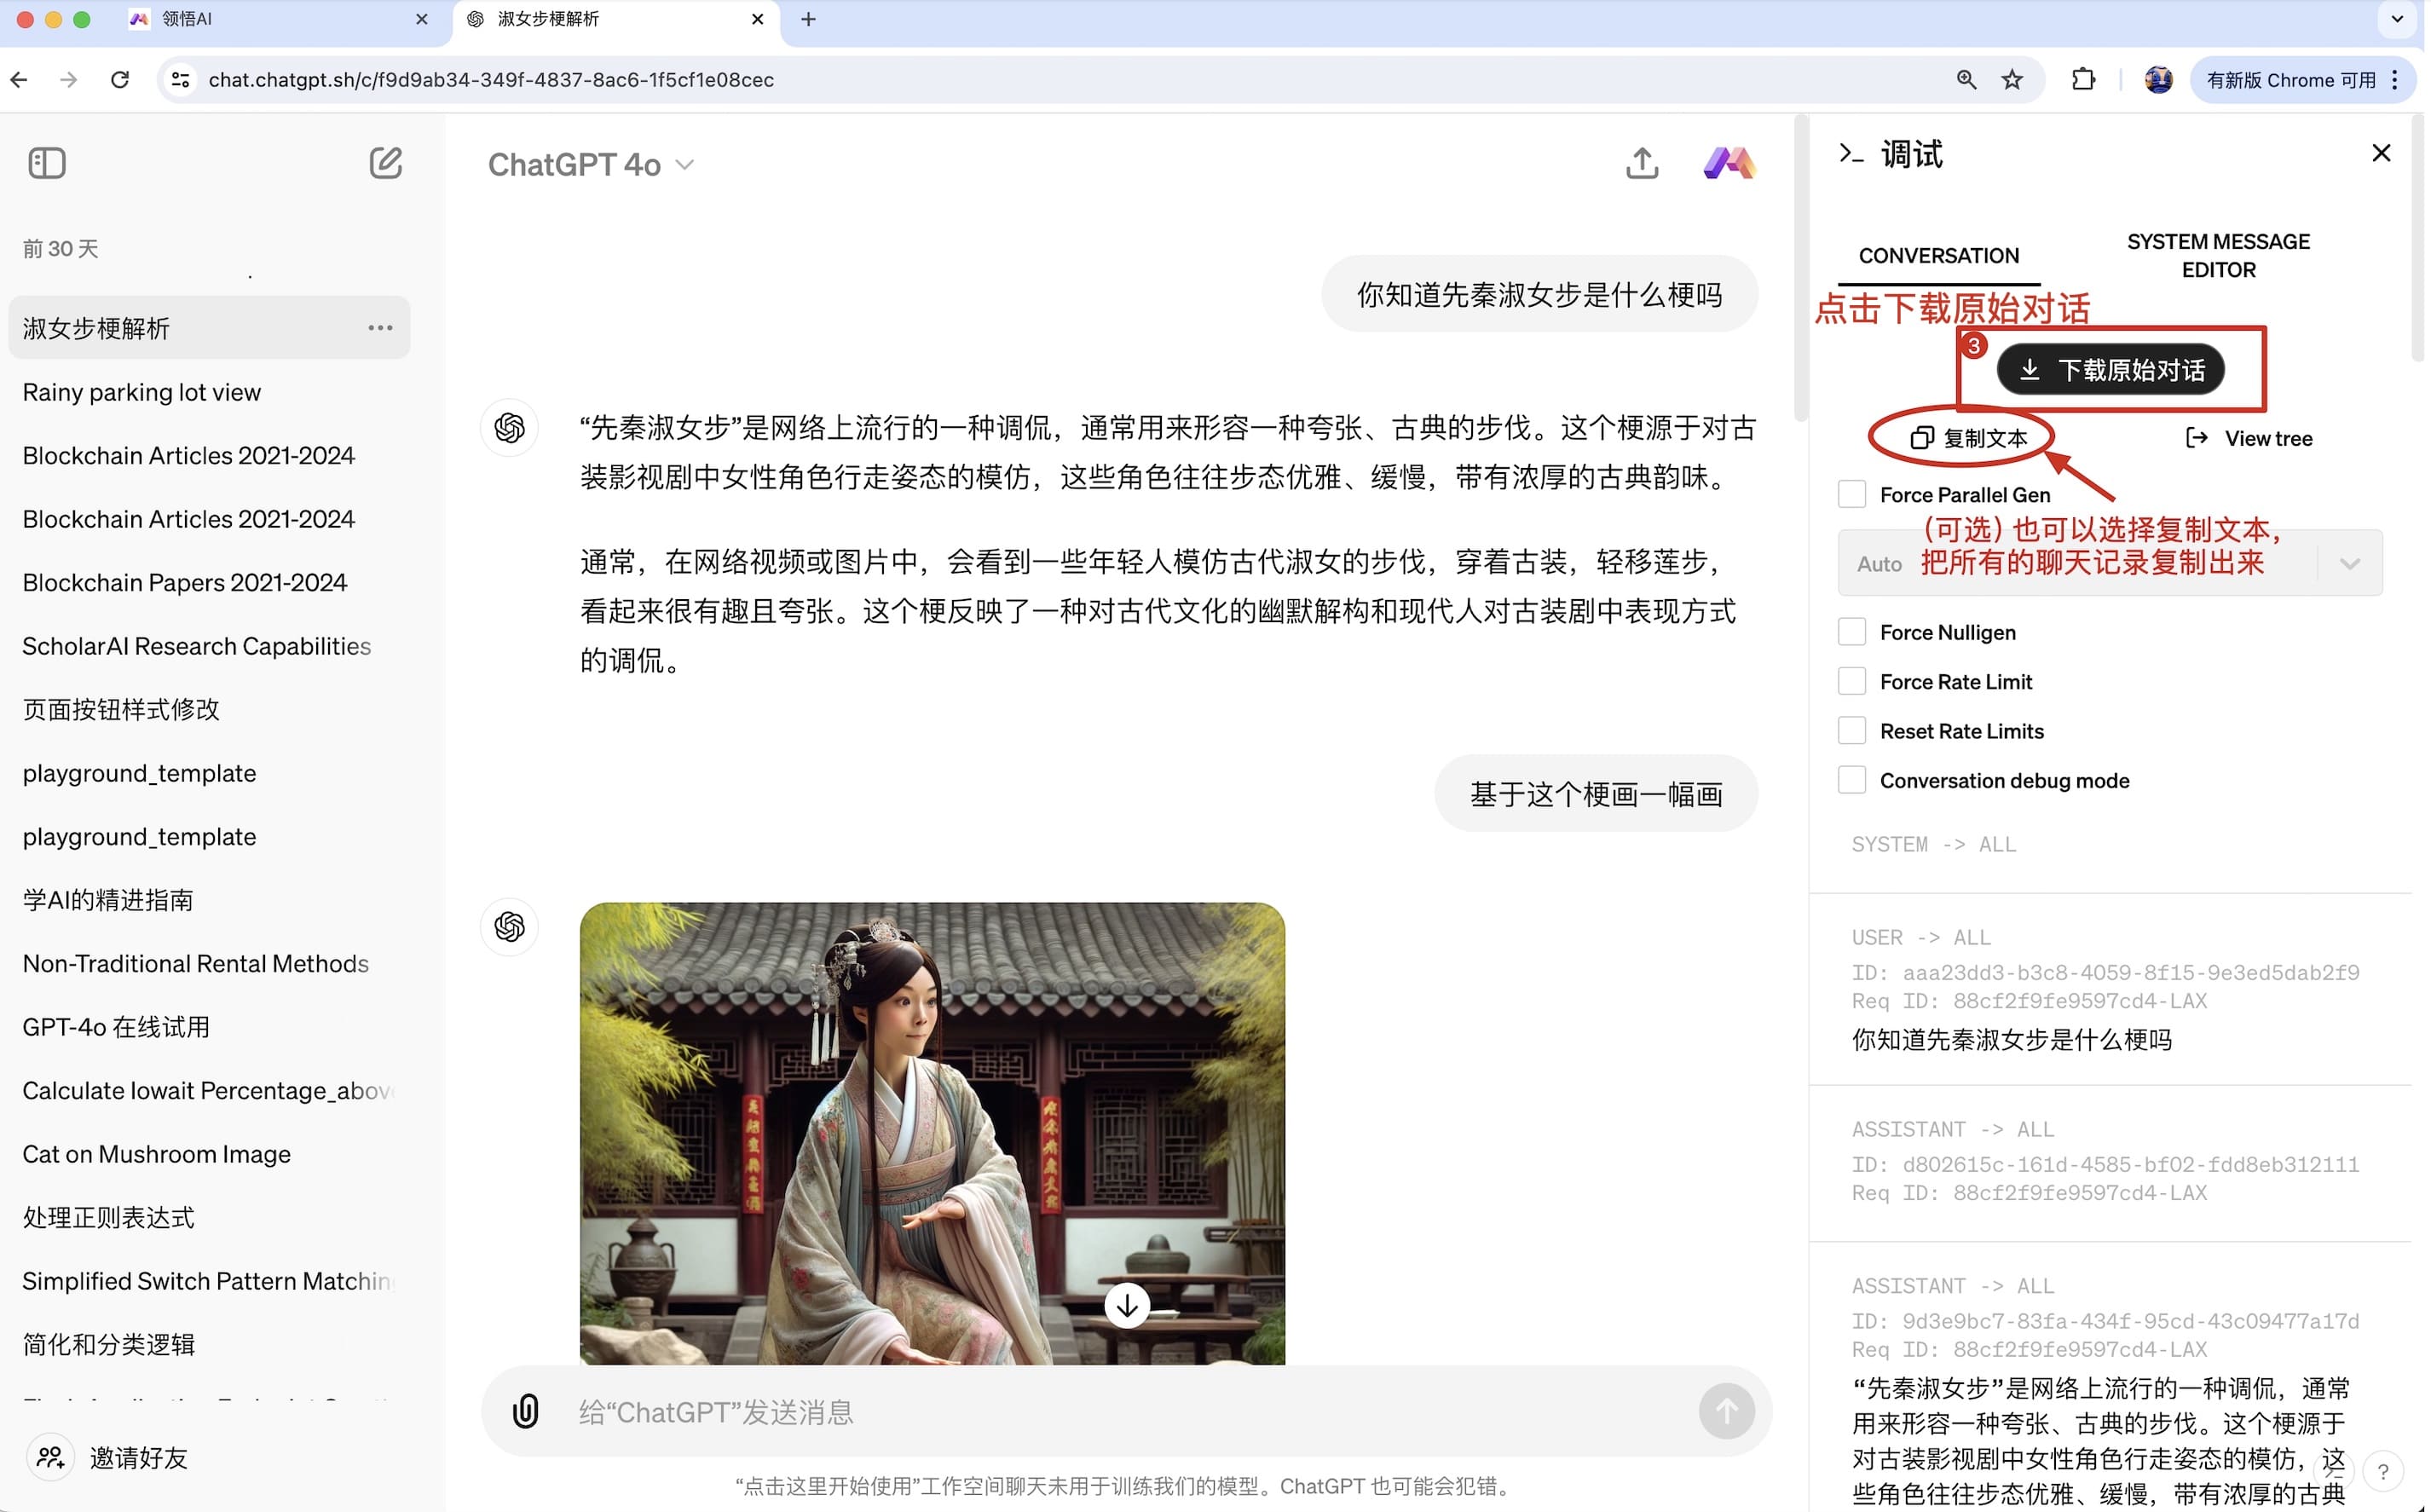Bookmark the page with the star icon
The image size is (2431, 1512).
pos(2012,80)
